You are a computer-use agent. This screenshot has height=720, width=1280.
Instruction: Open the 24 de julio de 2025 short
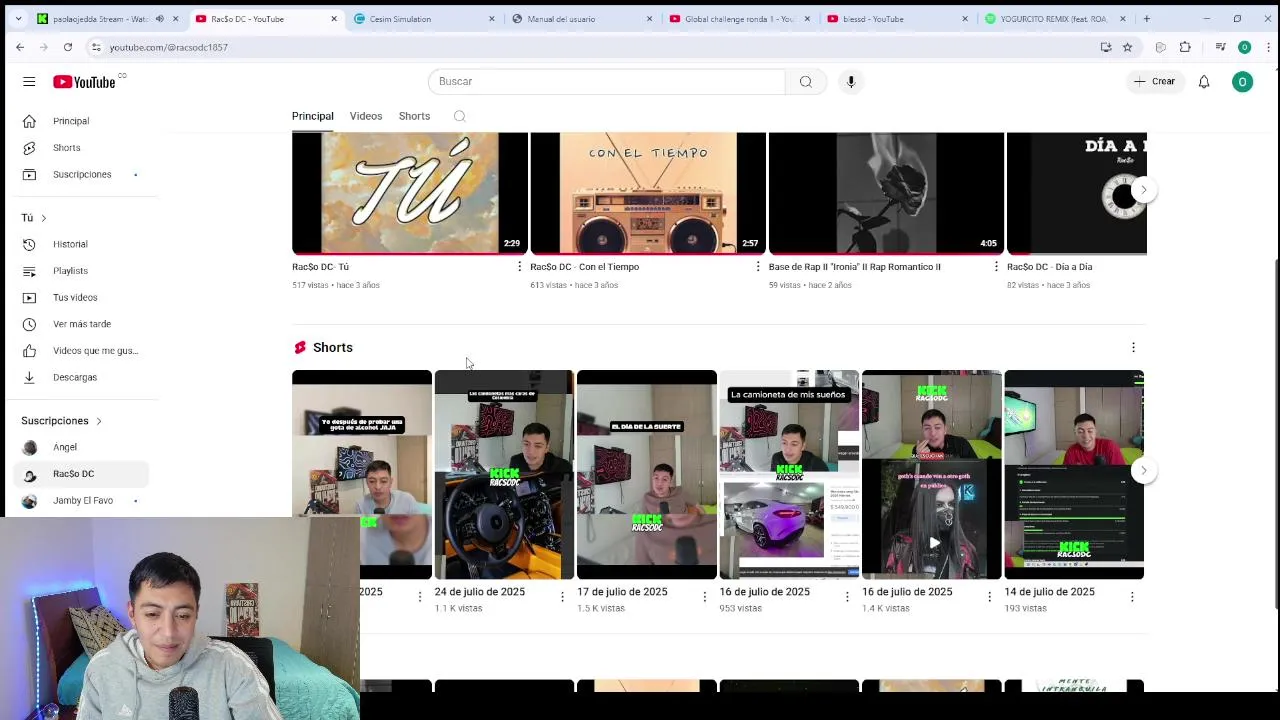504,475
